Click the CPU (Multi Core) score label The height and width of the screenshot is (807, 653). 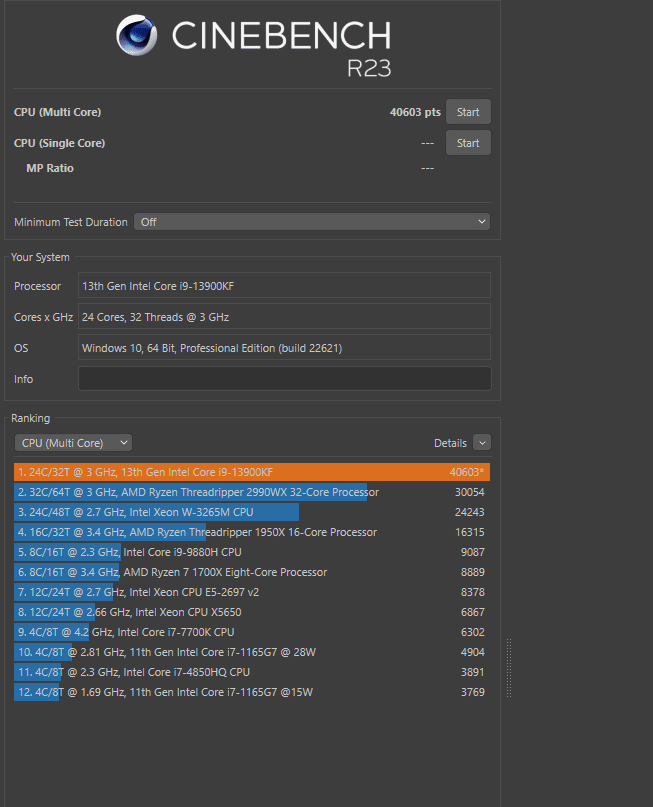click(x=57, y=112)
